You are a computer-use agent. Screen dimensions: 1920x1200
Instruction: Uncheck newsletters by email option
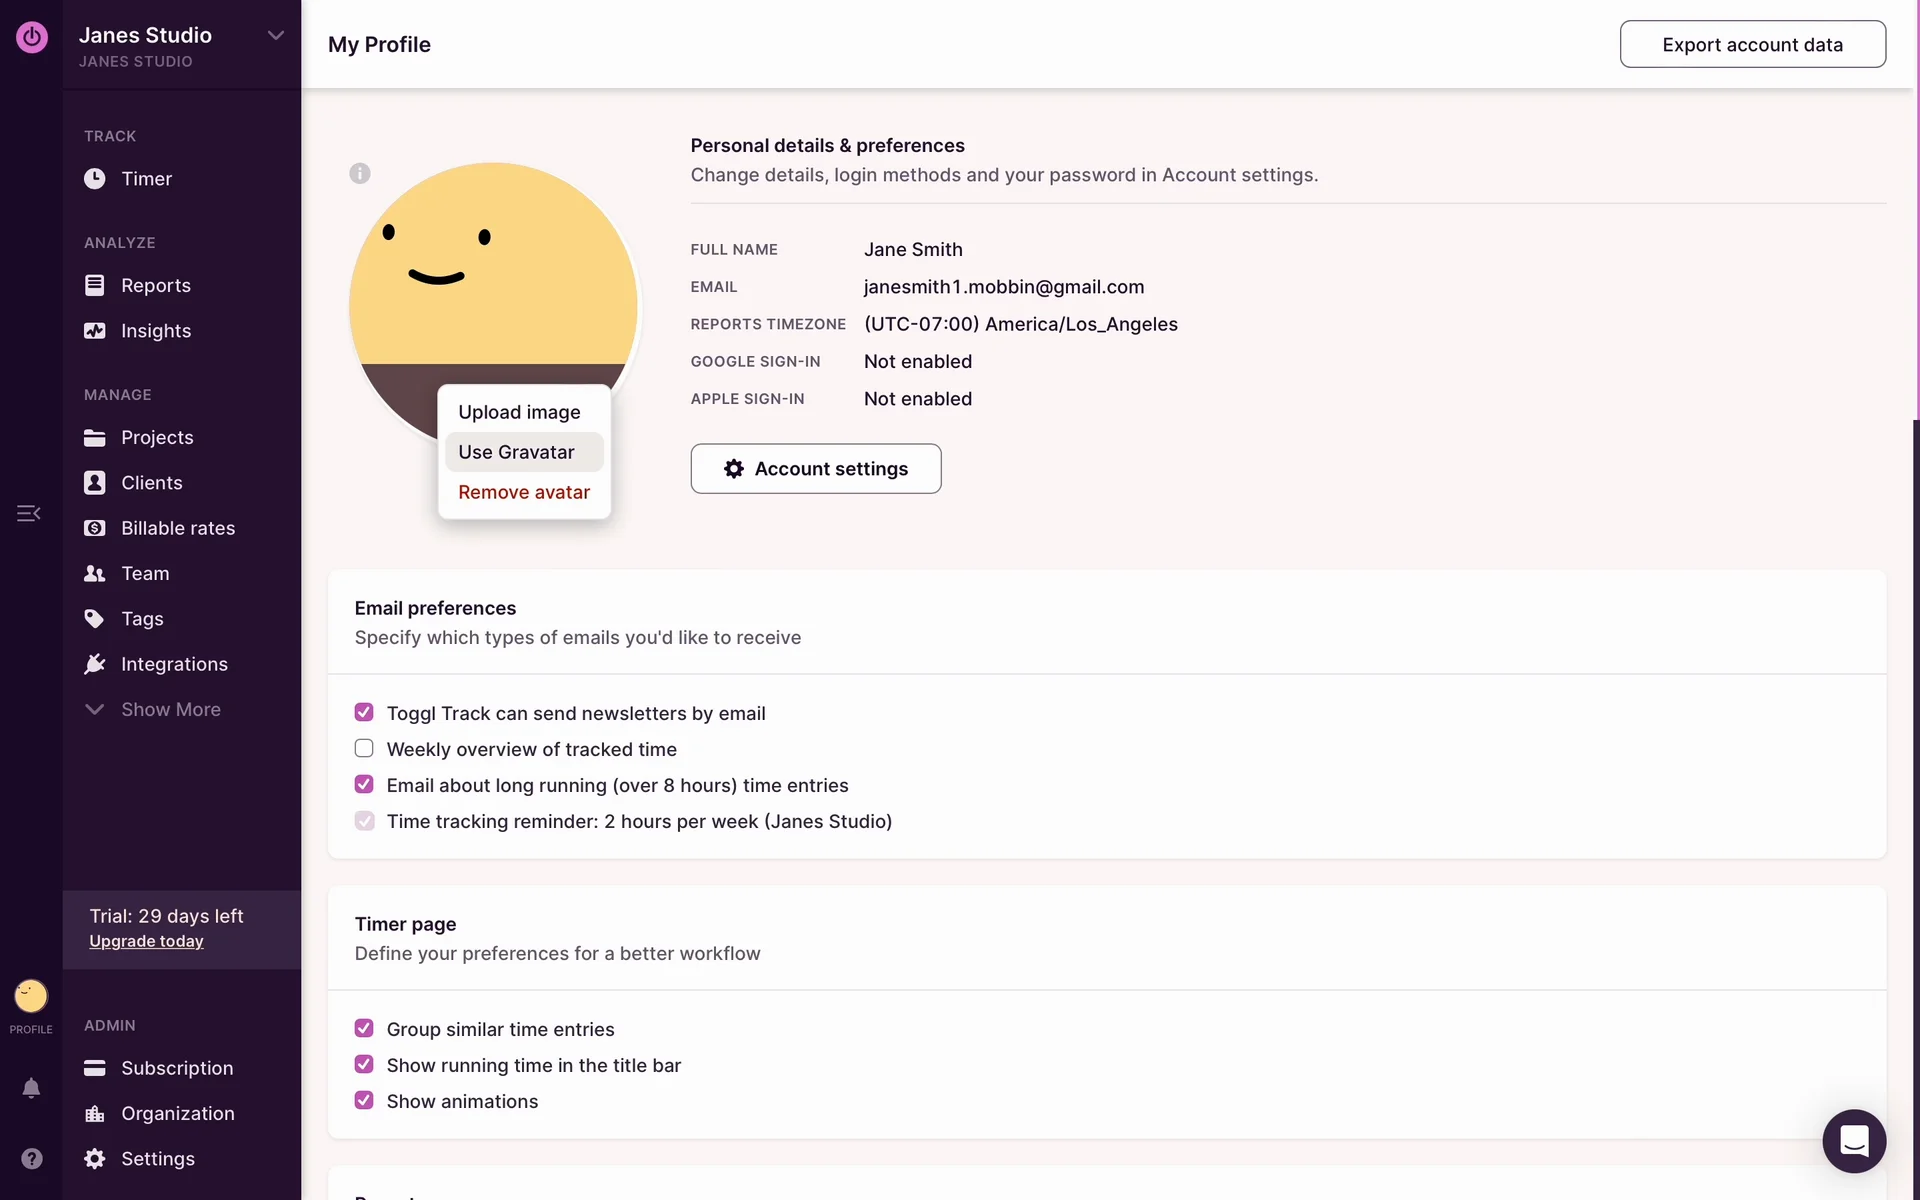click(364, 712)
